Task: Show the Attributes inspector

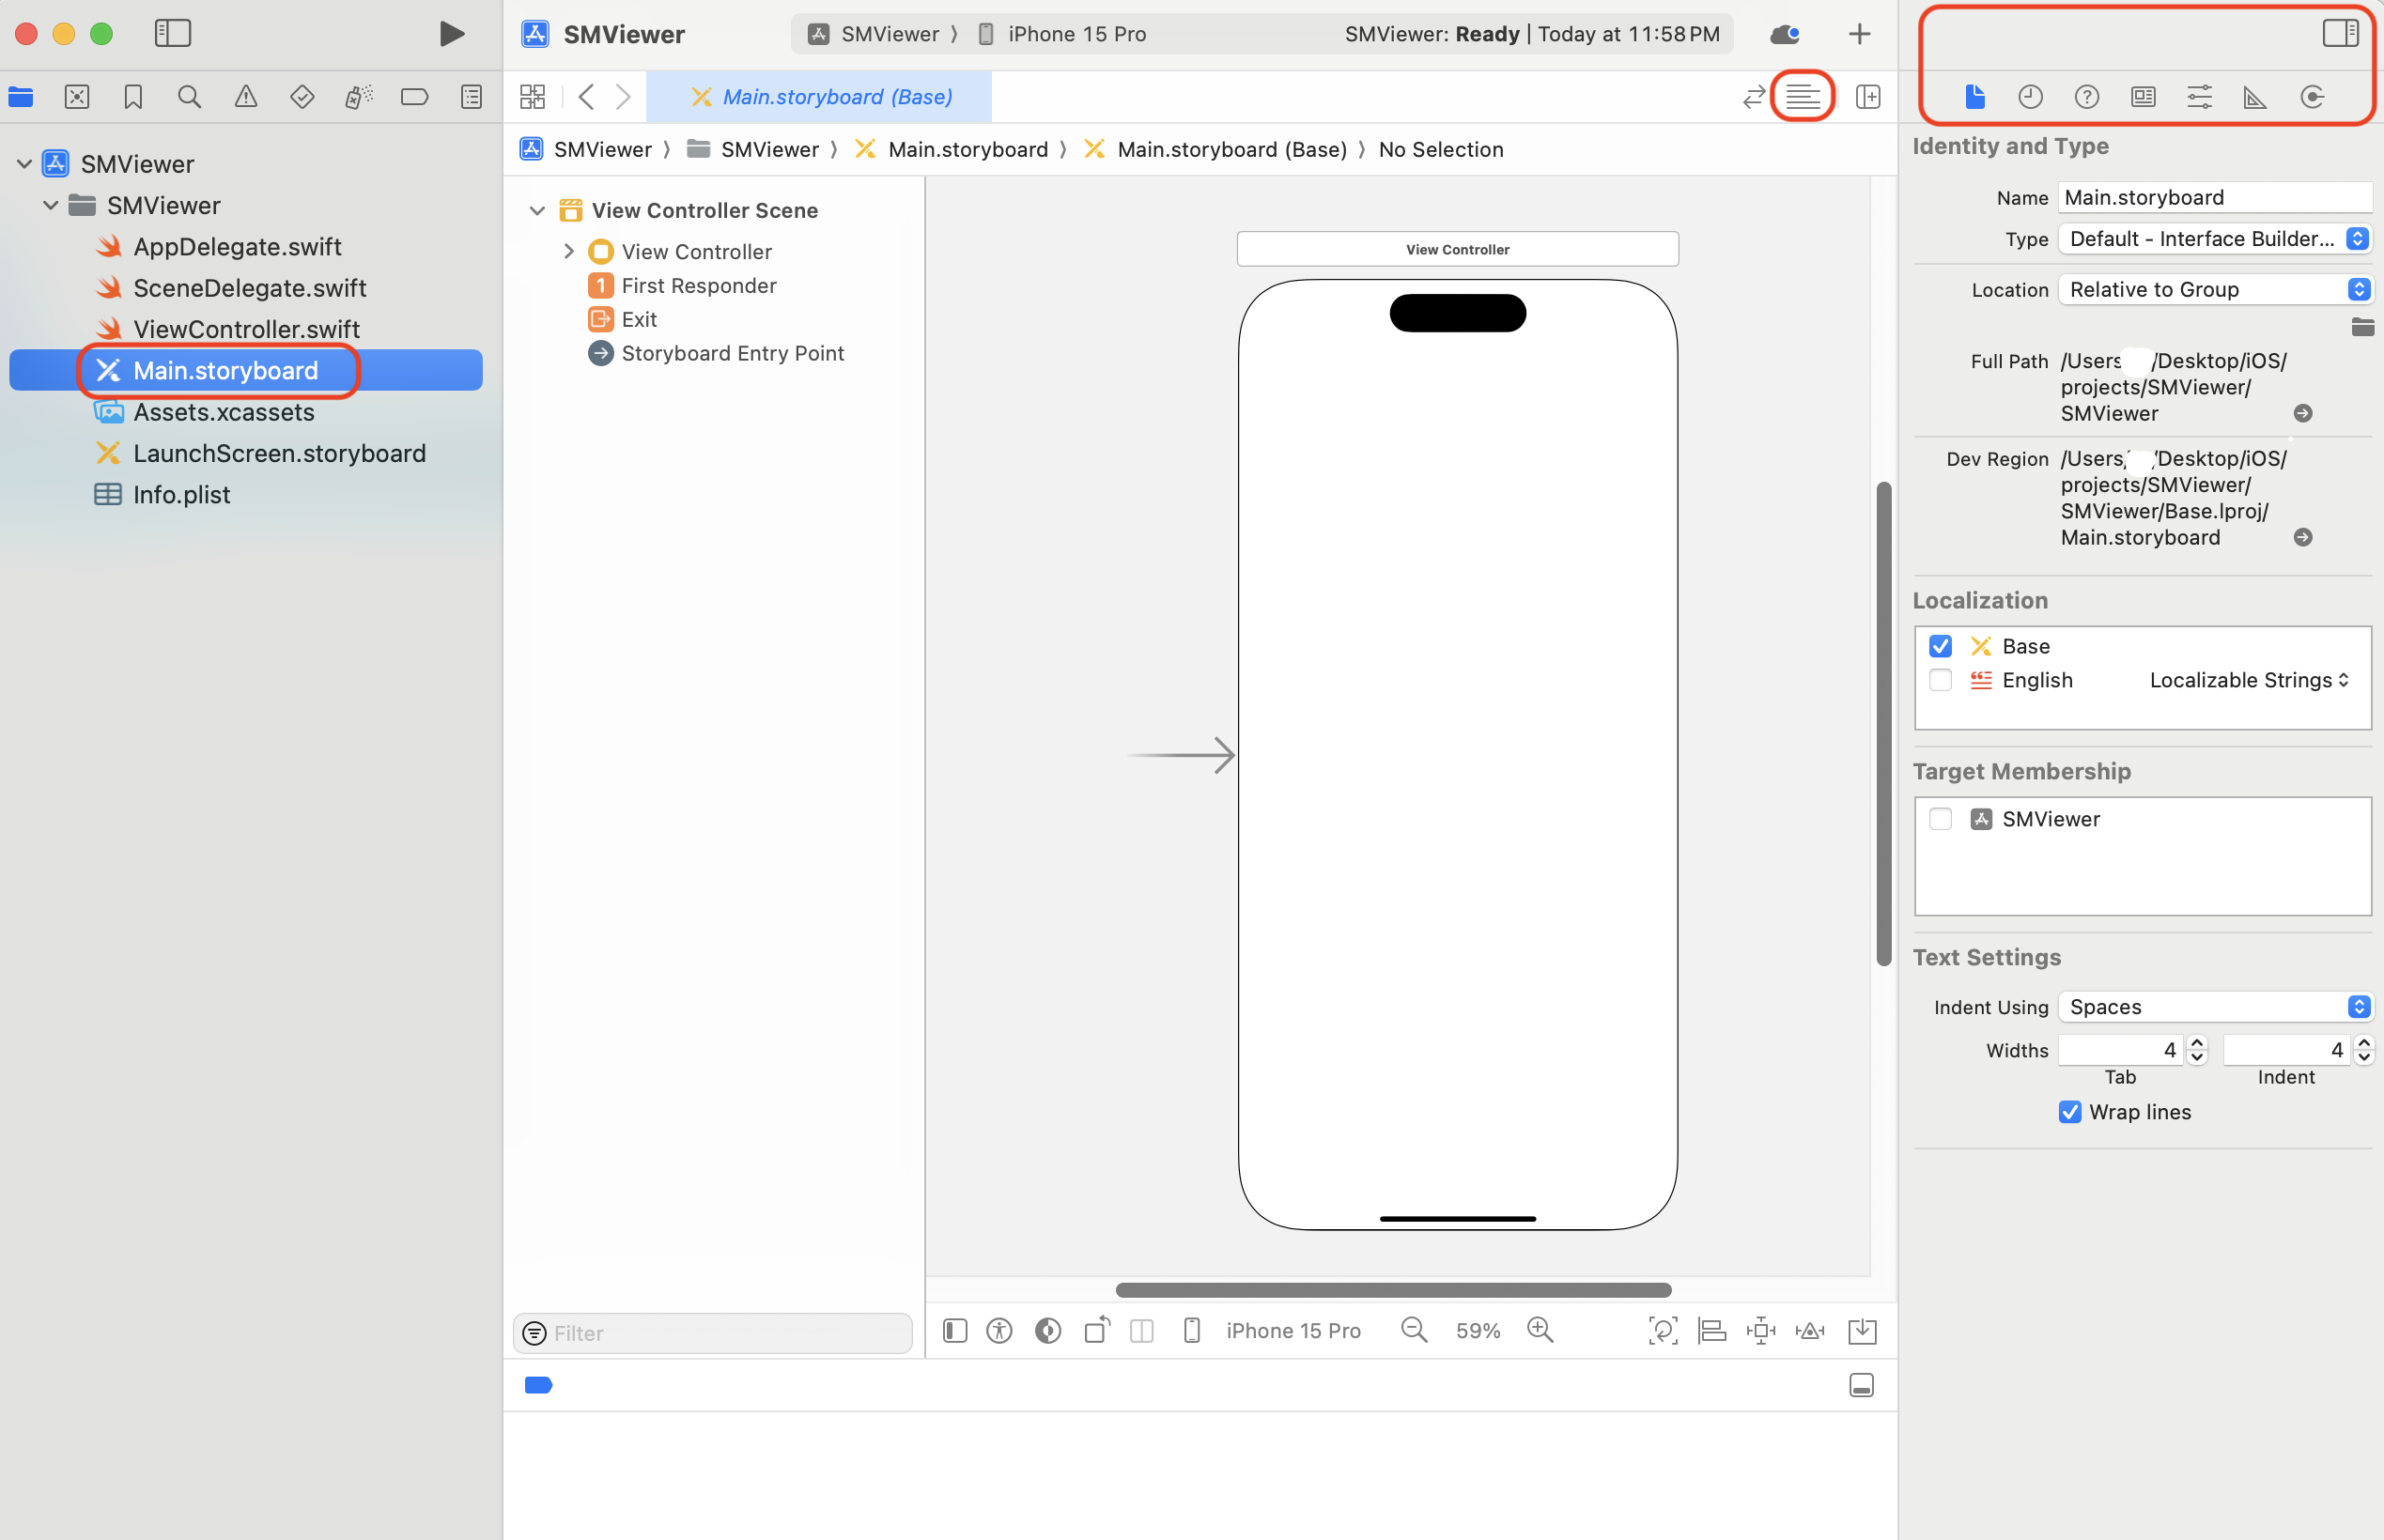Action: point(2199,97)
